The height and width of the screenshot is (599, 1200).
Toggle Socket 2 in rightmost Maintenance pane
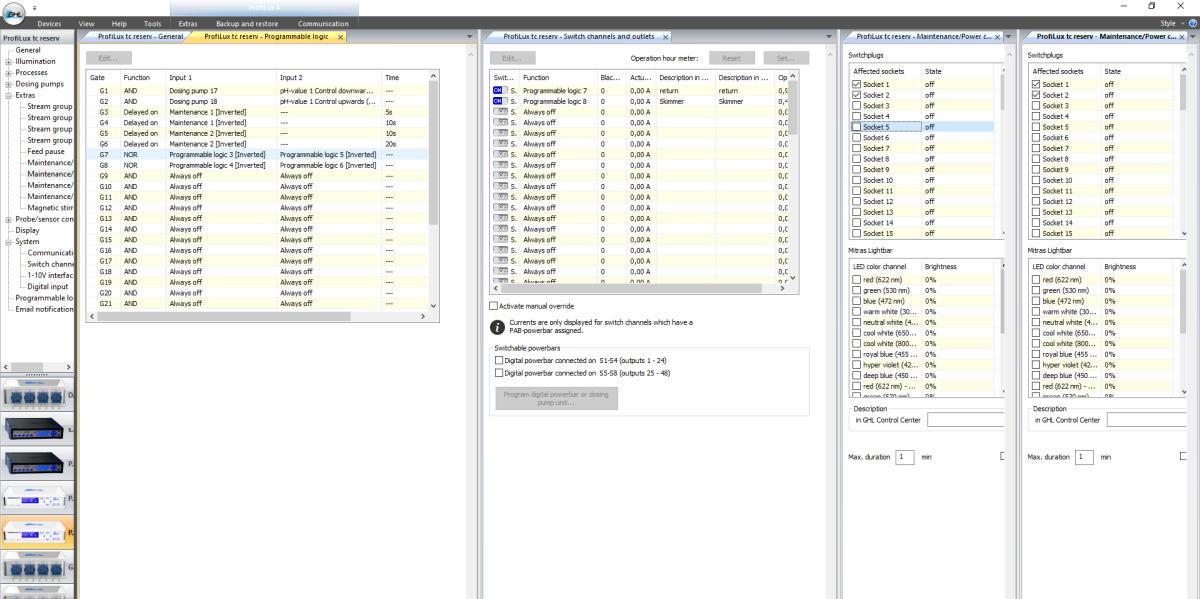1035,95
